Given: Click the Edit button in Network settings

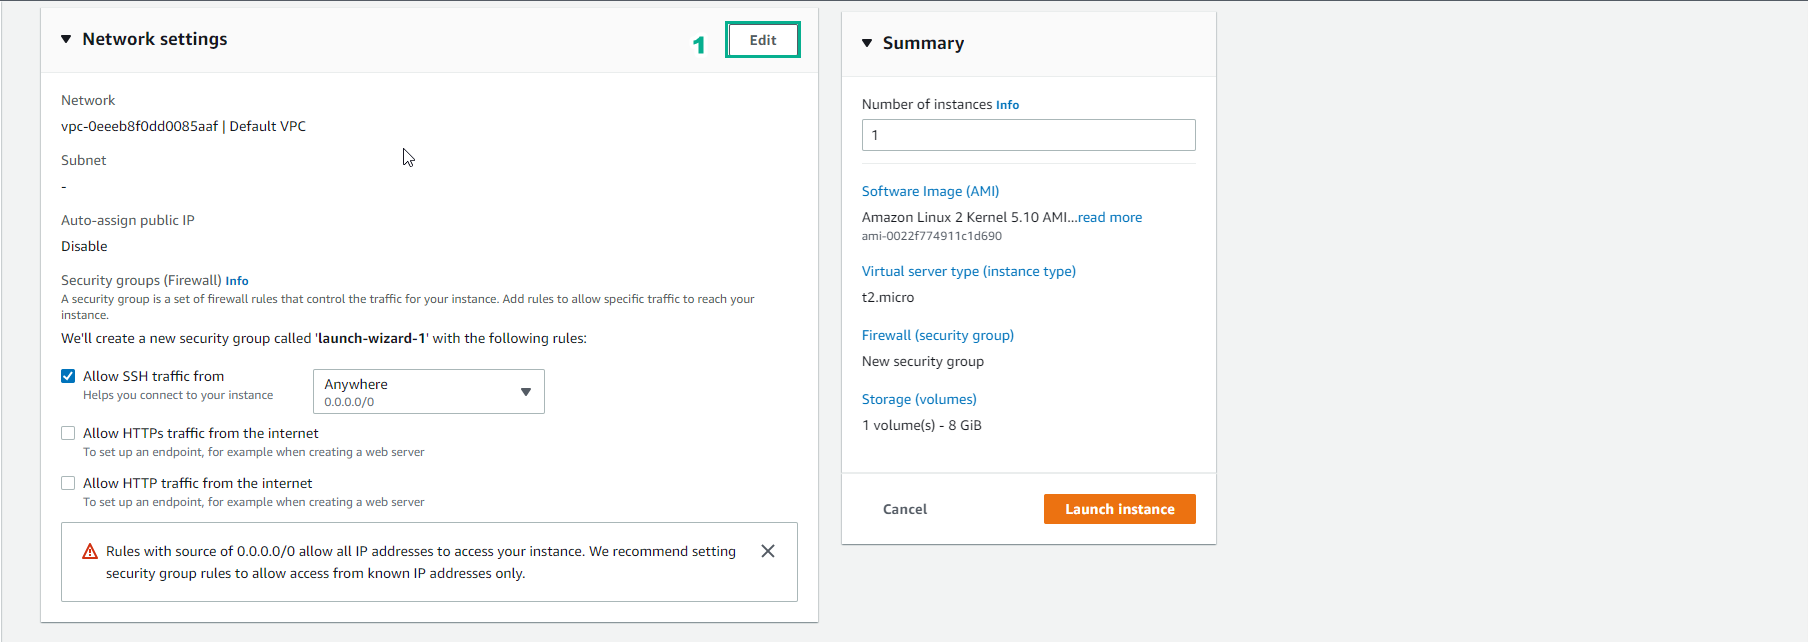Looking at the screenshot, I should click(762, 40).
